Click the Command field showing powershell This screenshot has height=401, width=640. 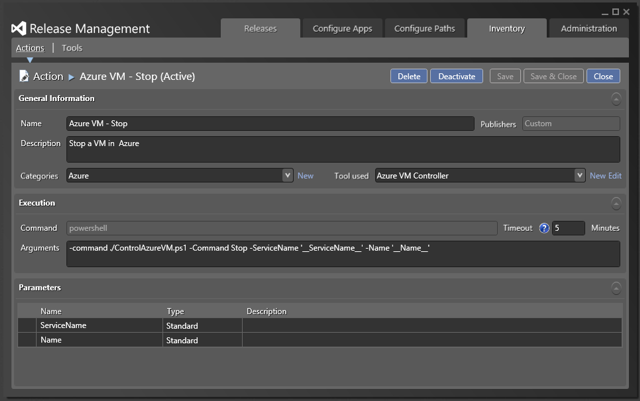coord(282,228)
